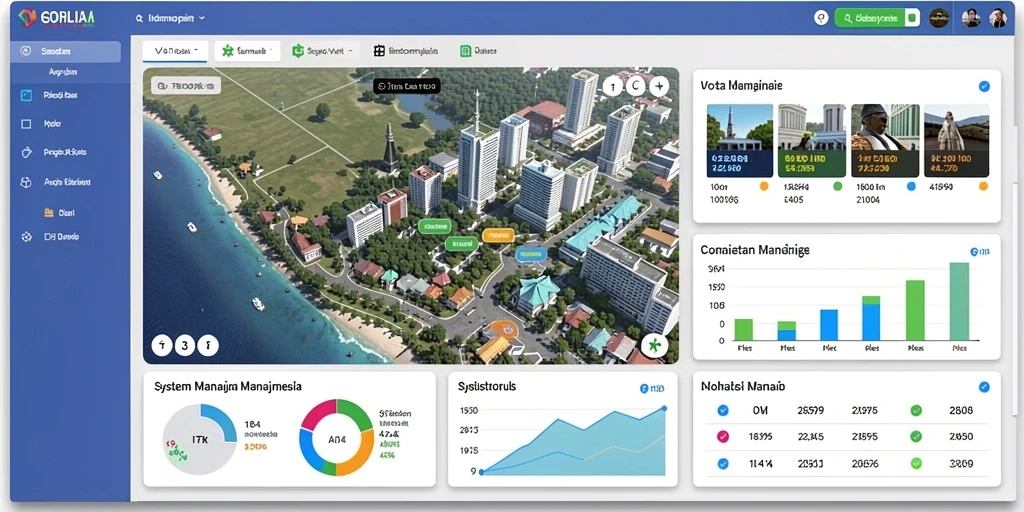Open the white-robed figure thumbnail card
Image resolution: width=1024 pixels, height=512 pixels.
(x=956, y=140)
